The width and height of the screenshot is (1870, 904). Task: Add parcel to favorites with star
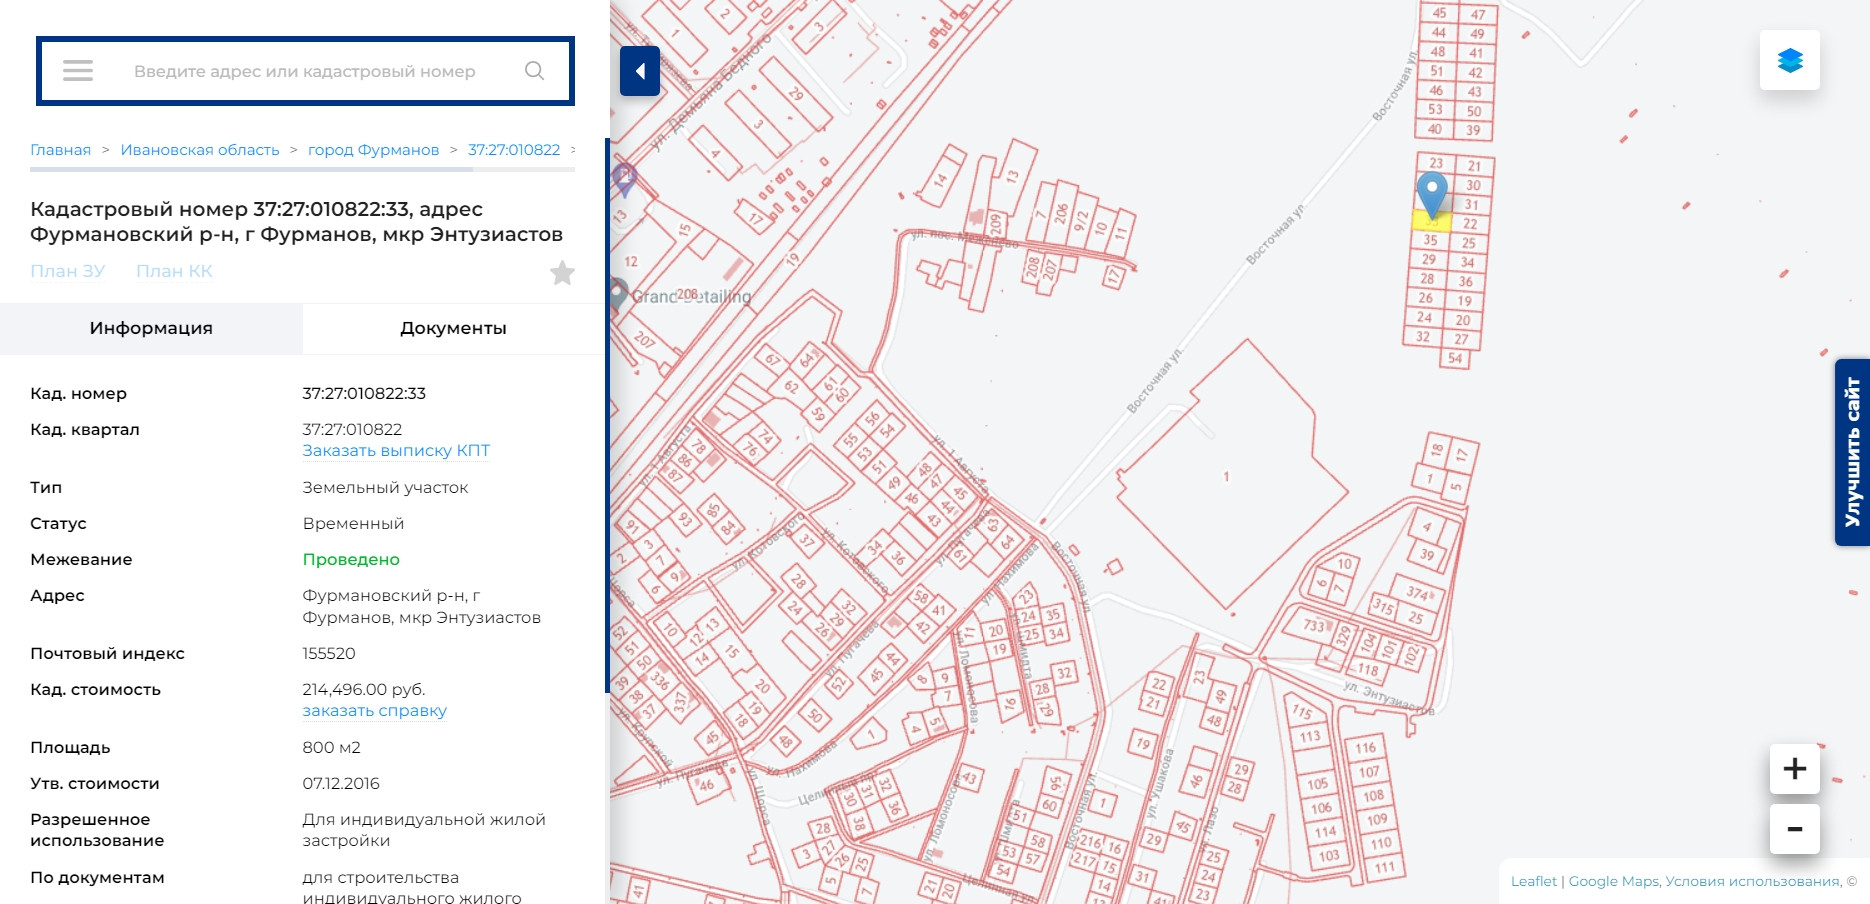click(562, 273)
